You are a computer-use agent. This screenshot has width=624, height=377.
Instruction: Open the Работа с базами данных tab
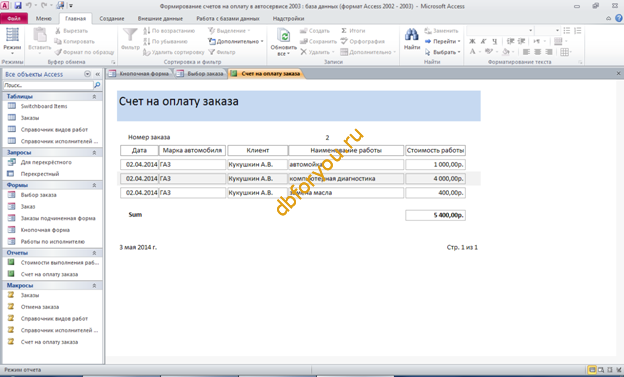click(228, 18)
